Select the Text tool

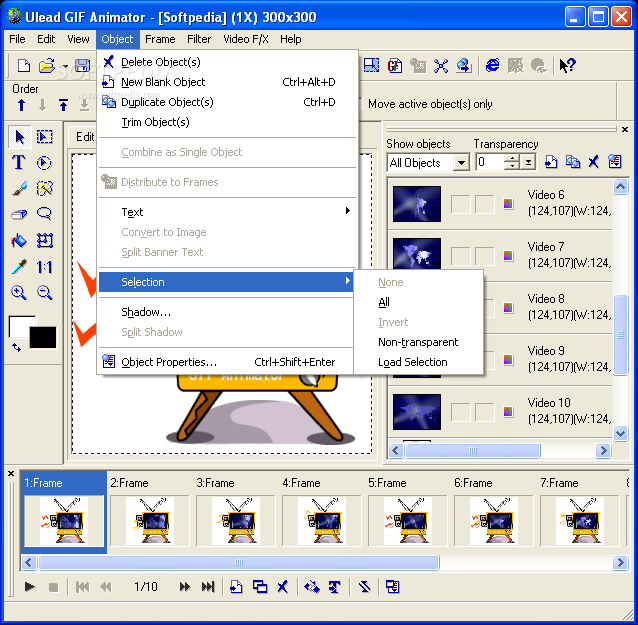tap(19, 163)
